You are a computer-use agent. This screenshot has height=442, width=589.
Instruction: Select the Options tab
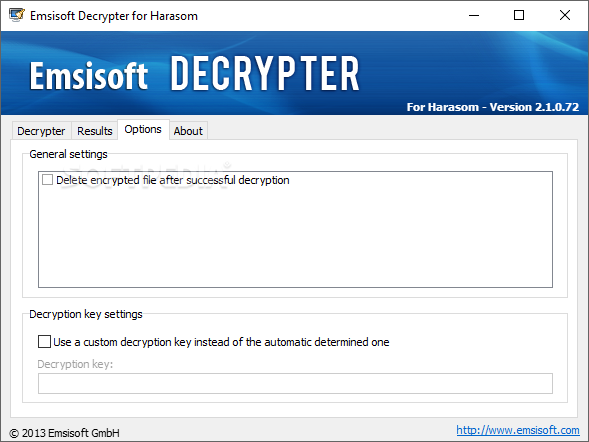click(143, 129)
